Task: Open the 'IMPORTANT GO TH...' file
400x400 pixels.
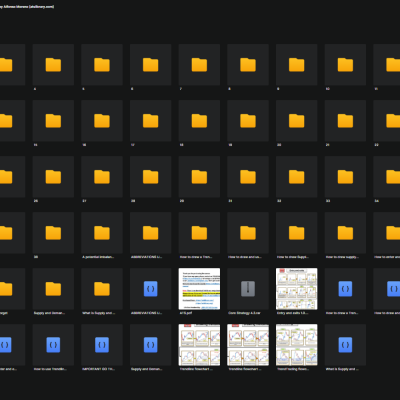Action: (102, 345)
